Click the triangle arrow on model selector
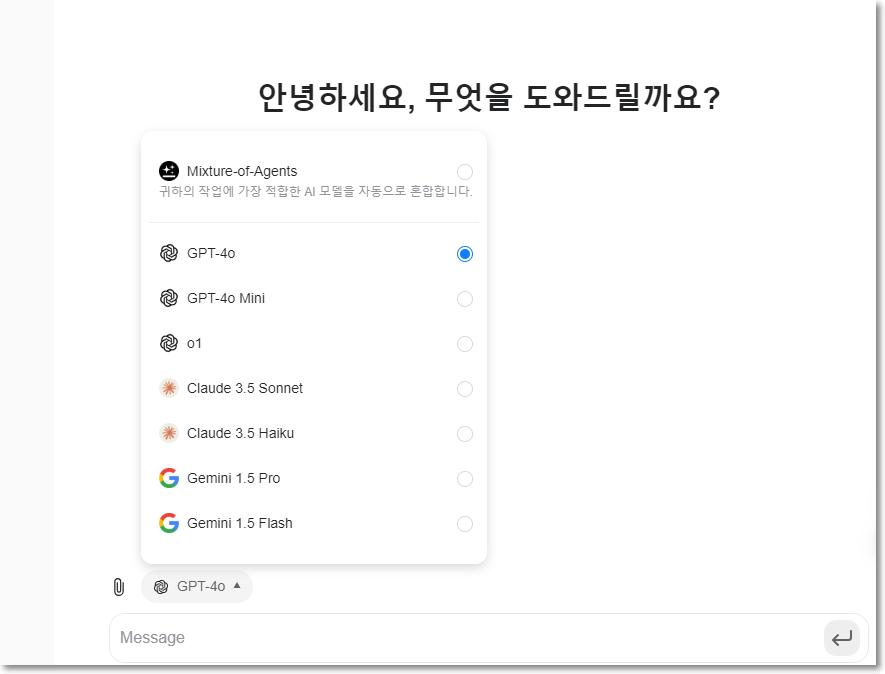 [x=237, y=585]
